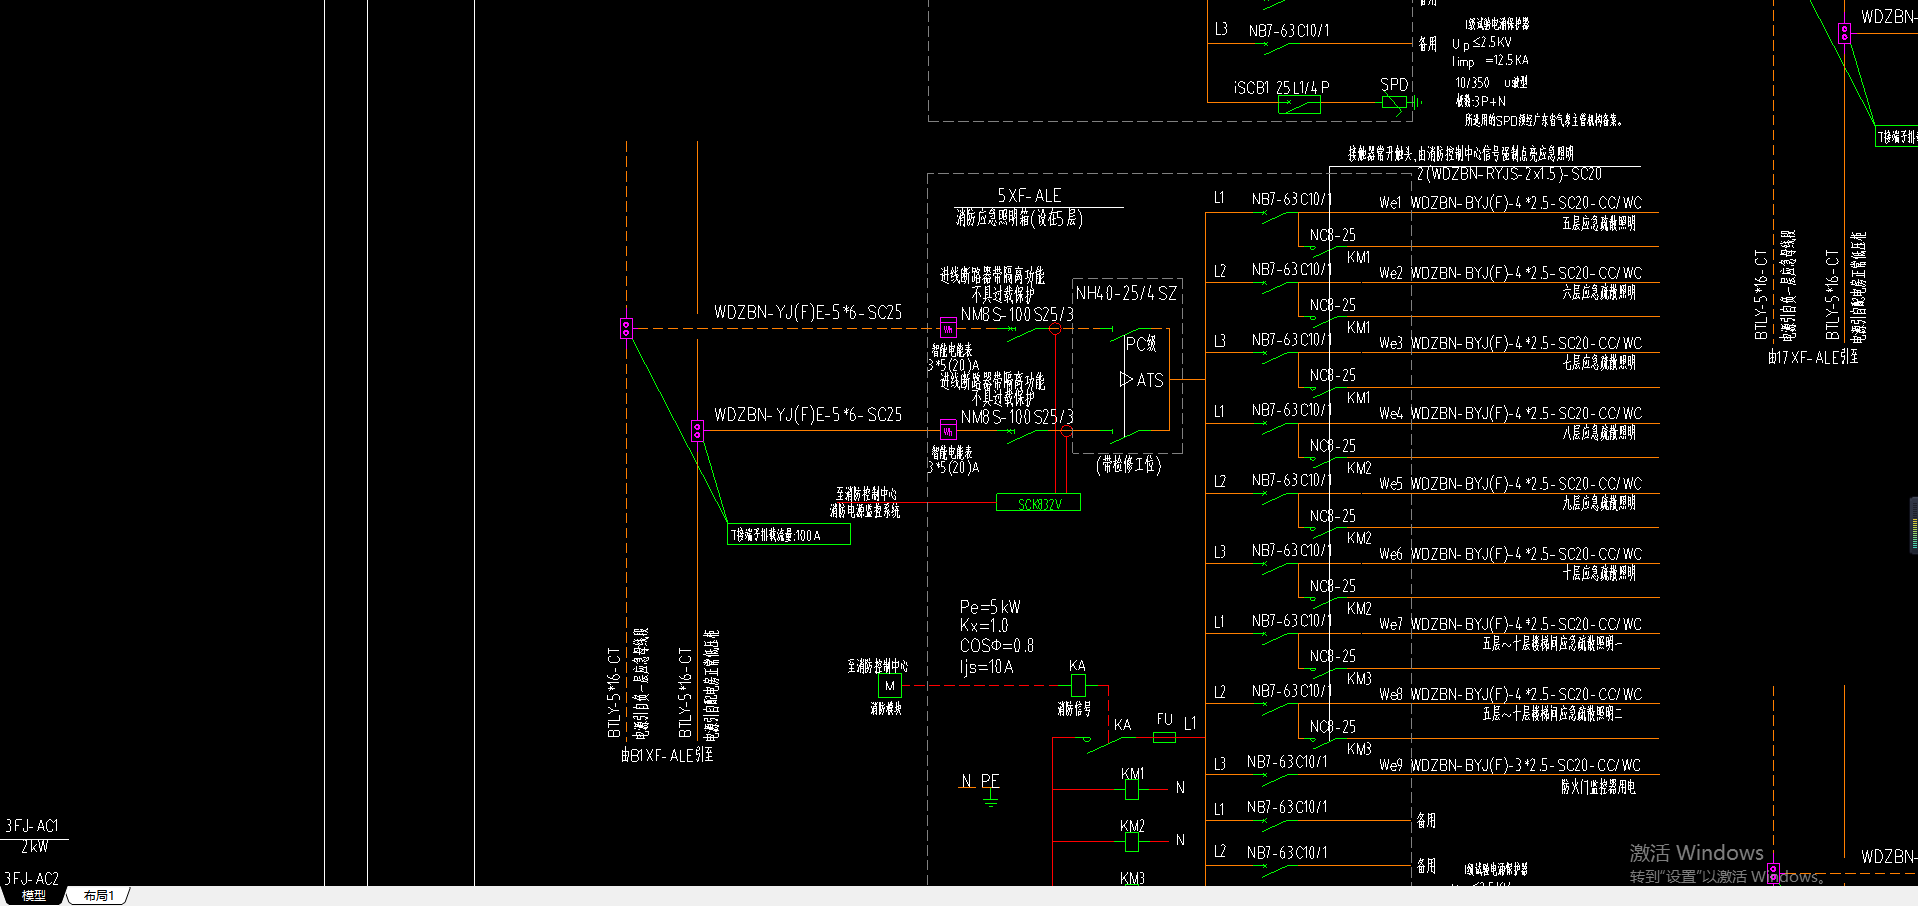Open the 布局1 layout tab
Viewport: 1918px width, 906px height.
point(99,896)
